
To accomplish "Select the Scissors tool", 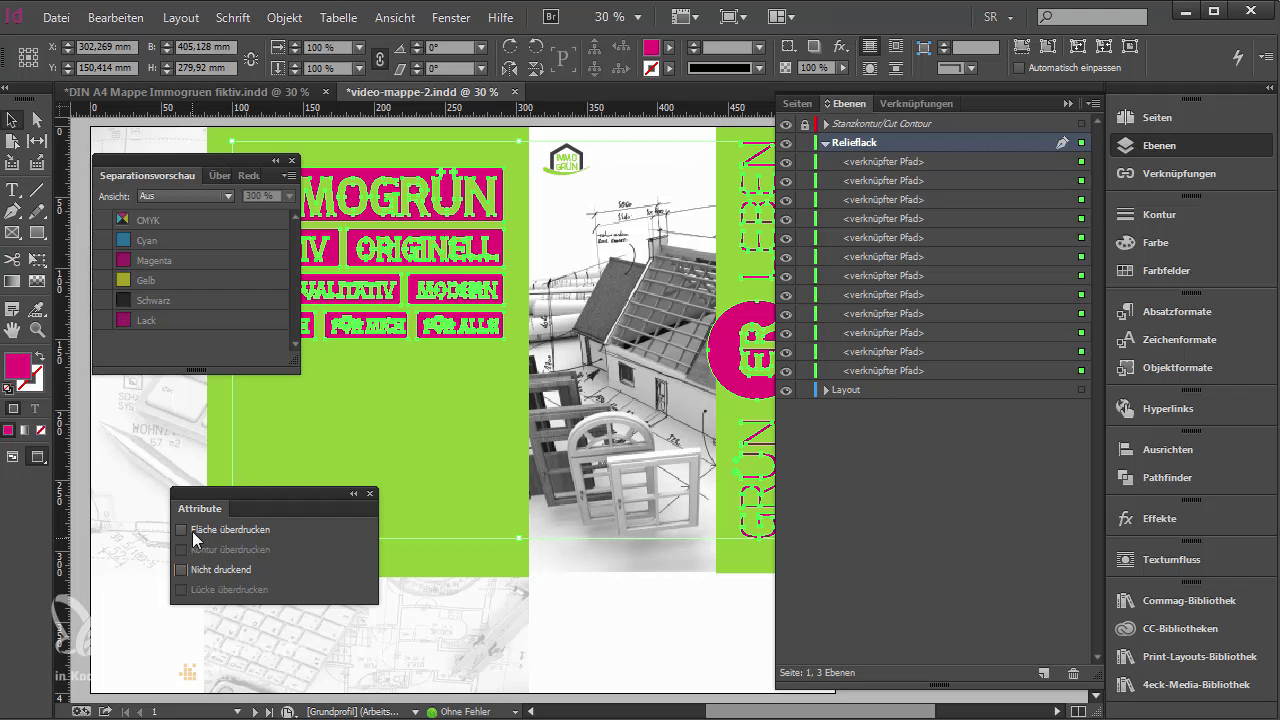I will [13, 259].
